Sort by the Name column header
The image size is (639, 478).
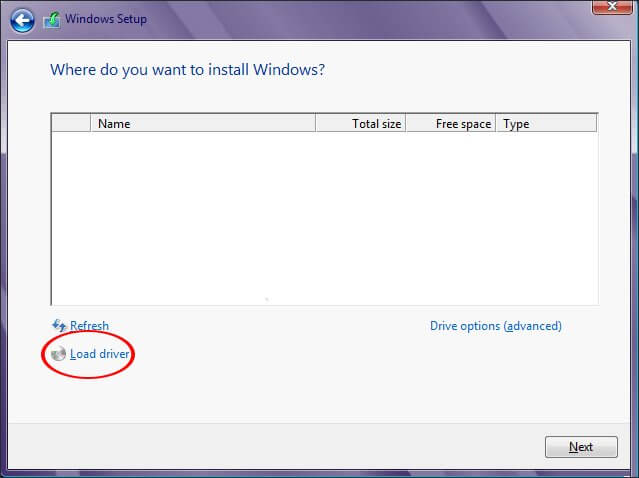[203, 123]
